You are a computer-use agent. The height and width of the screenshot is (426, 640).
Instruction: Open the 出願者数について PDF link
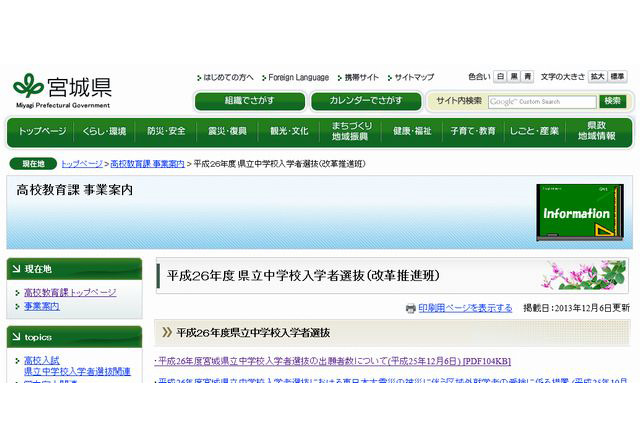333,361
